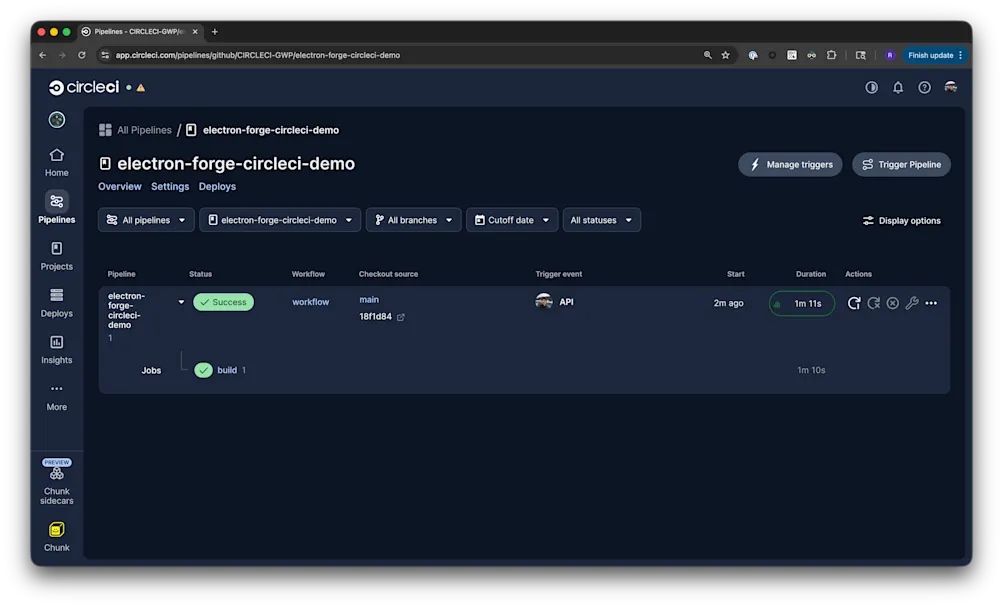Close the Pipelines browser tab
The width and height of the screenshot is (1003, 607).
(195, 31)
